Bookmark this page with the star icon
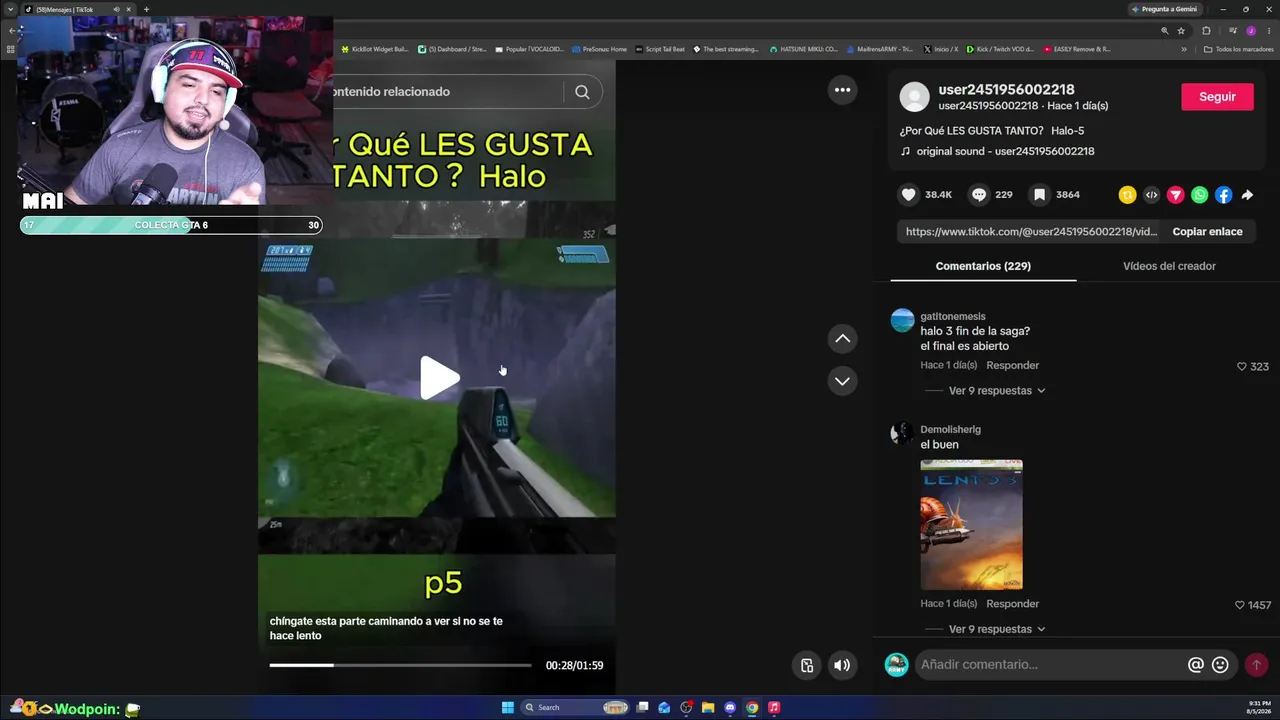The height and width of the screenshot is (720, 1280). 1181,31
